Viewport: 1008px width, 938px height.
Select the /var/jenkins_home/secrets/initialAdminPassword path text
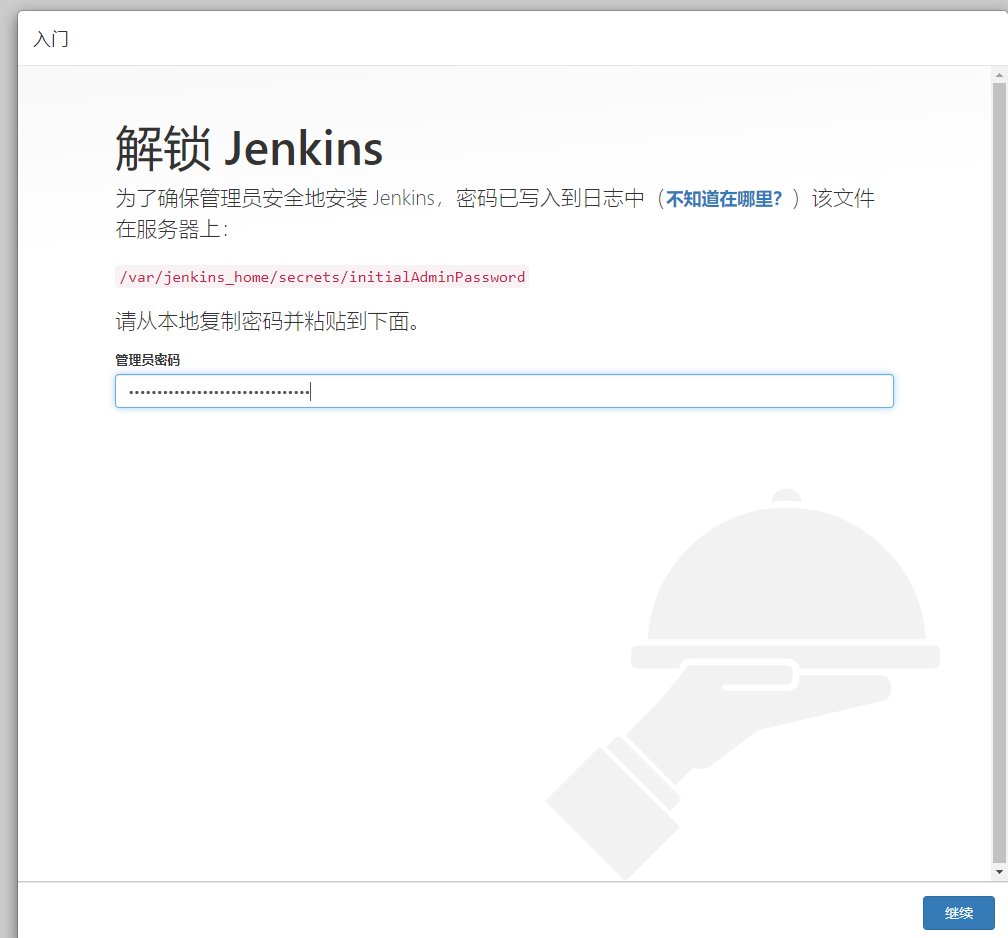[322, 277]
